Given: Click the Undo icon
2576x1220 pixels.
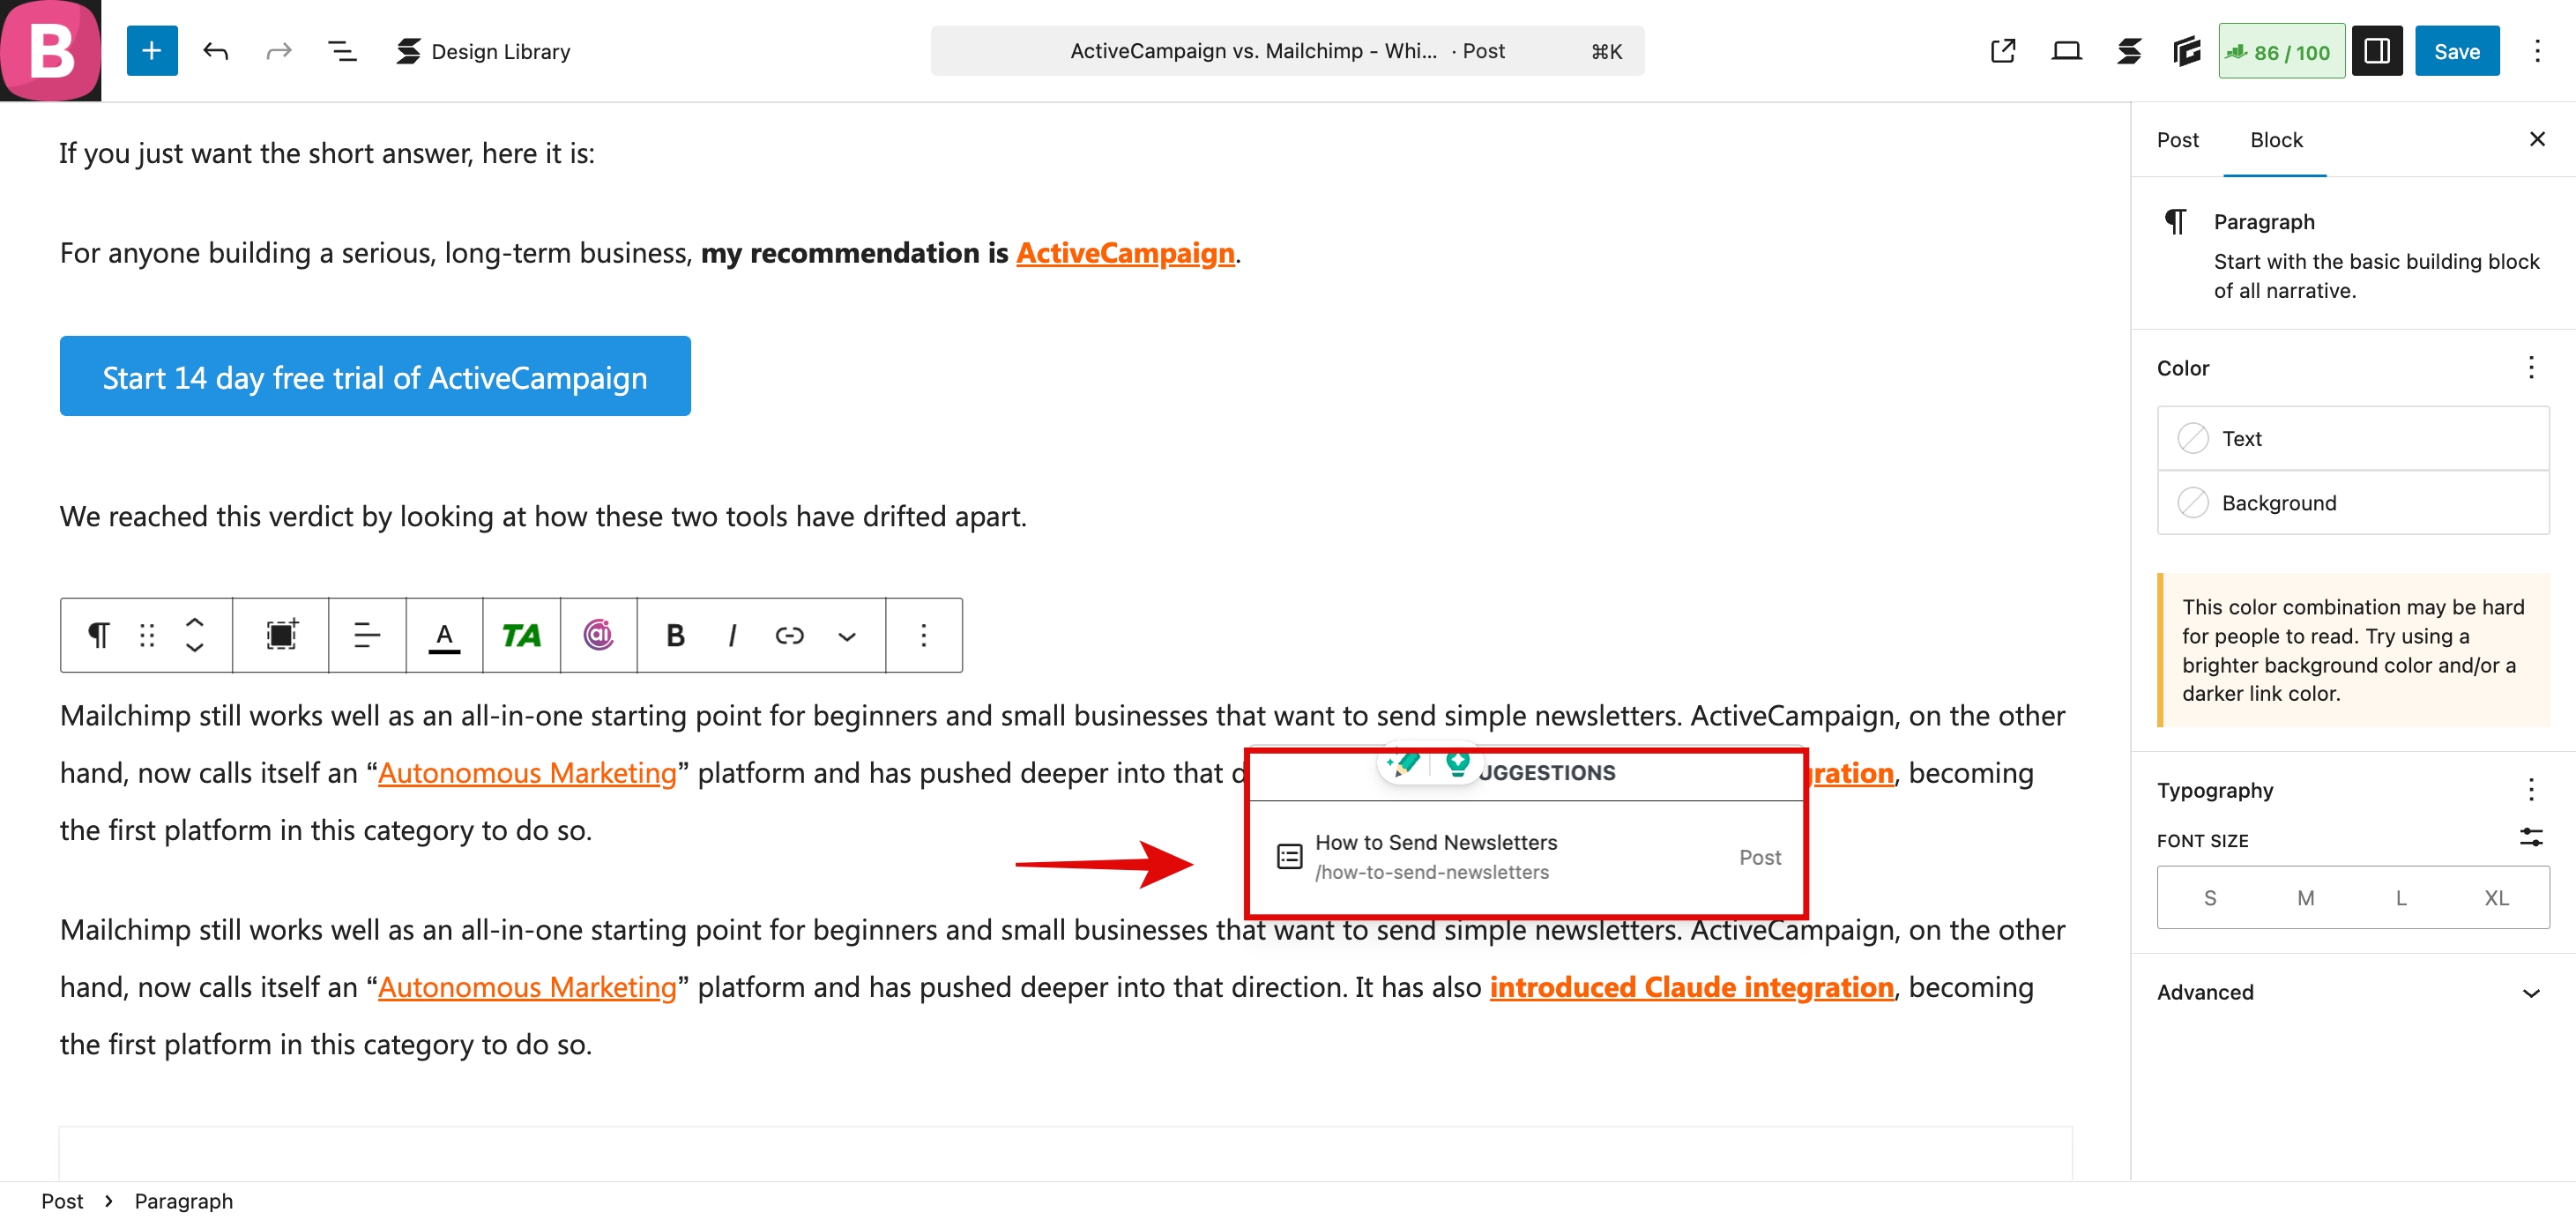Looking at the screenshot, I should (x=216, y=51).
